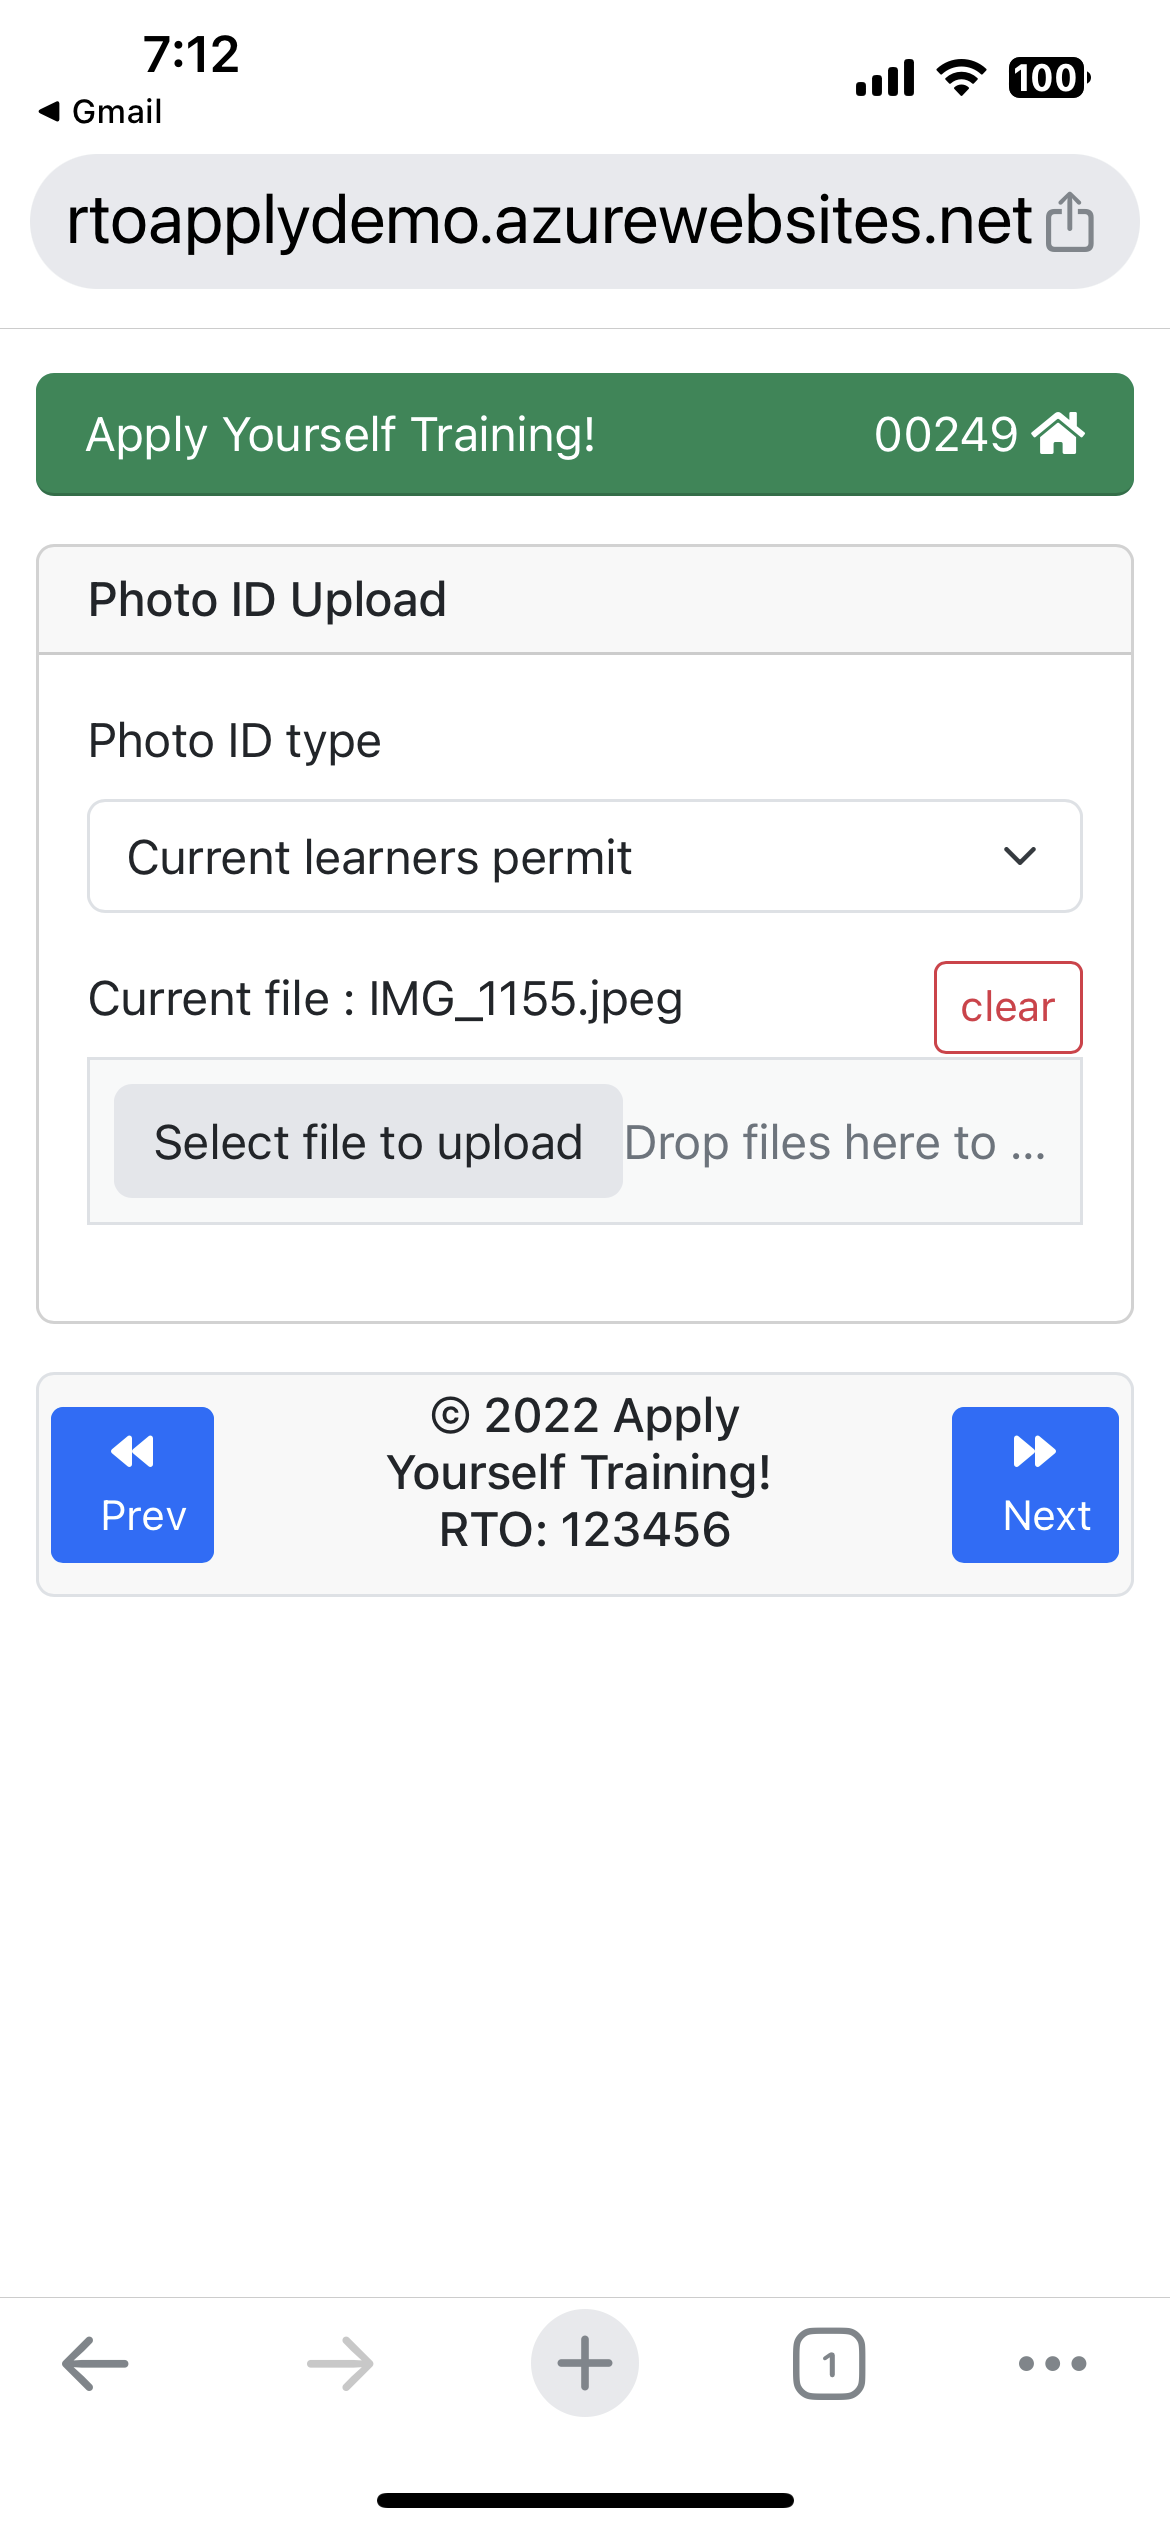The image size is (1170, 2532).
Task: Open the tab switcher showing 1 tab
Action: (x=829, y=2363)
